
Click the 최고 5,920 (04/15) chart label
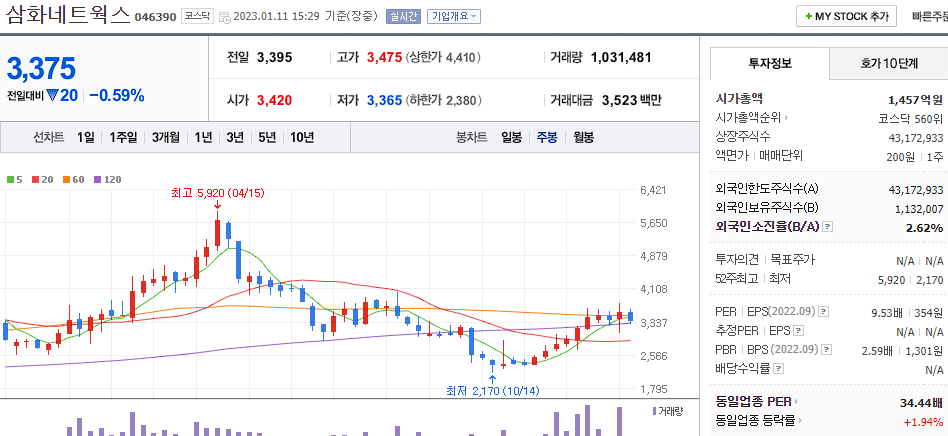pos(218,194)
